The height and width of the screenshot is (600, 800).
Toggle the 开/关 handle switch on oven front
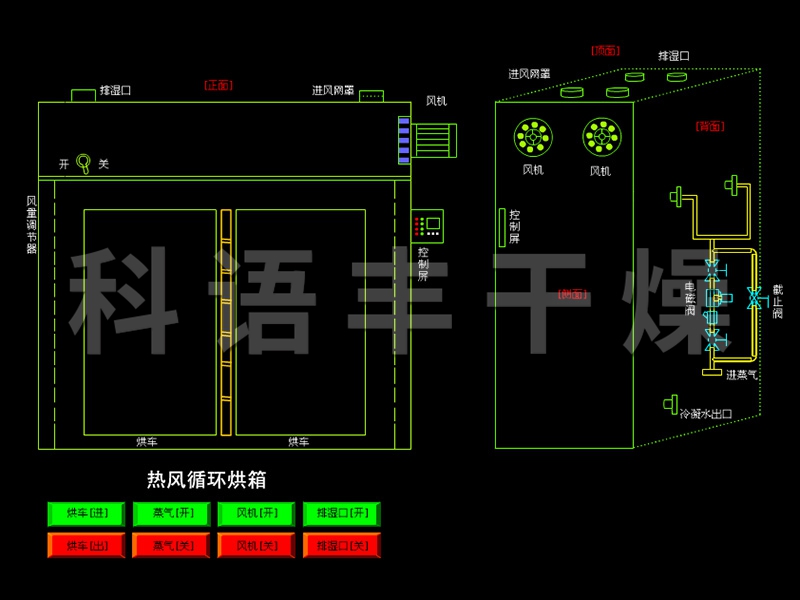click(x=84, y=164)
